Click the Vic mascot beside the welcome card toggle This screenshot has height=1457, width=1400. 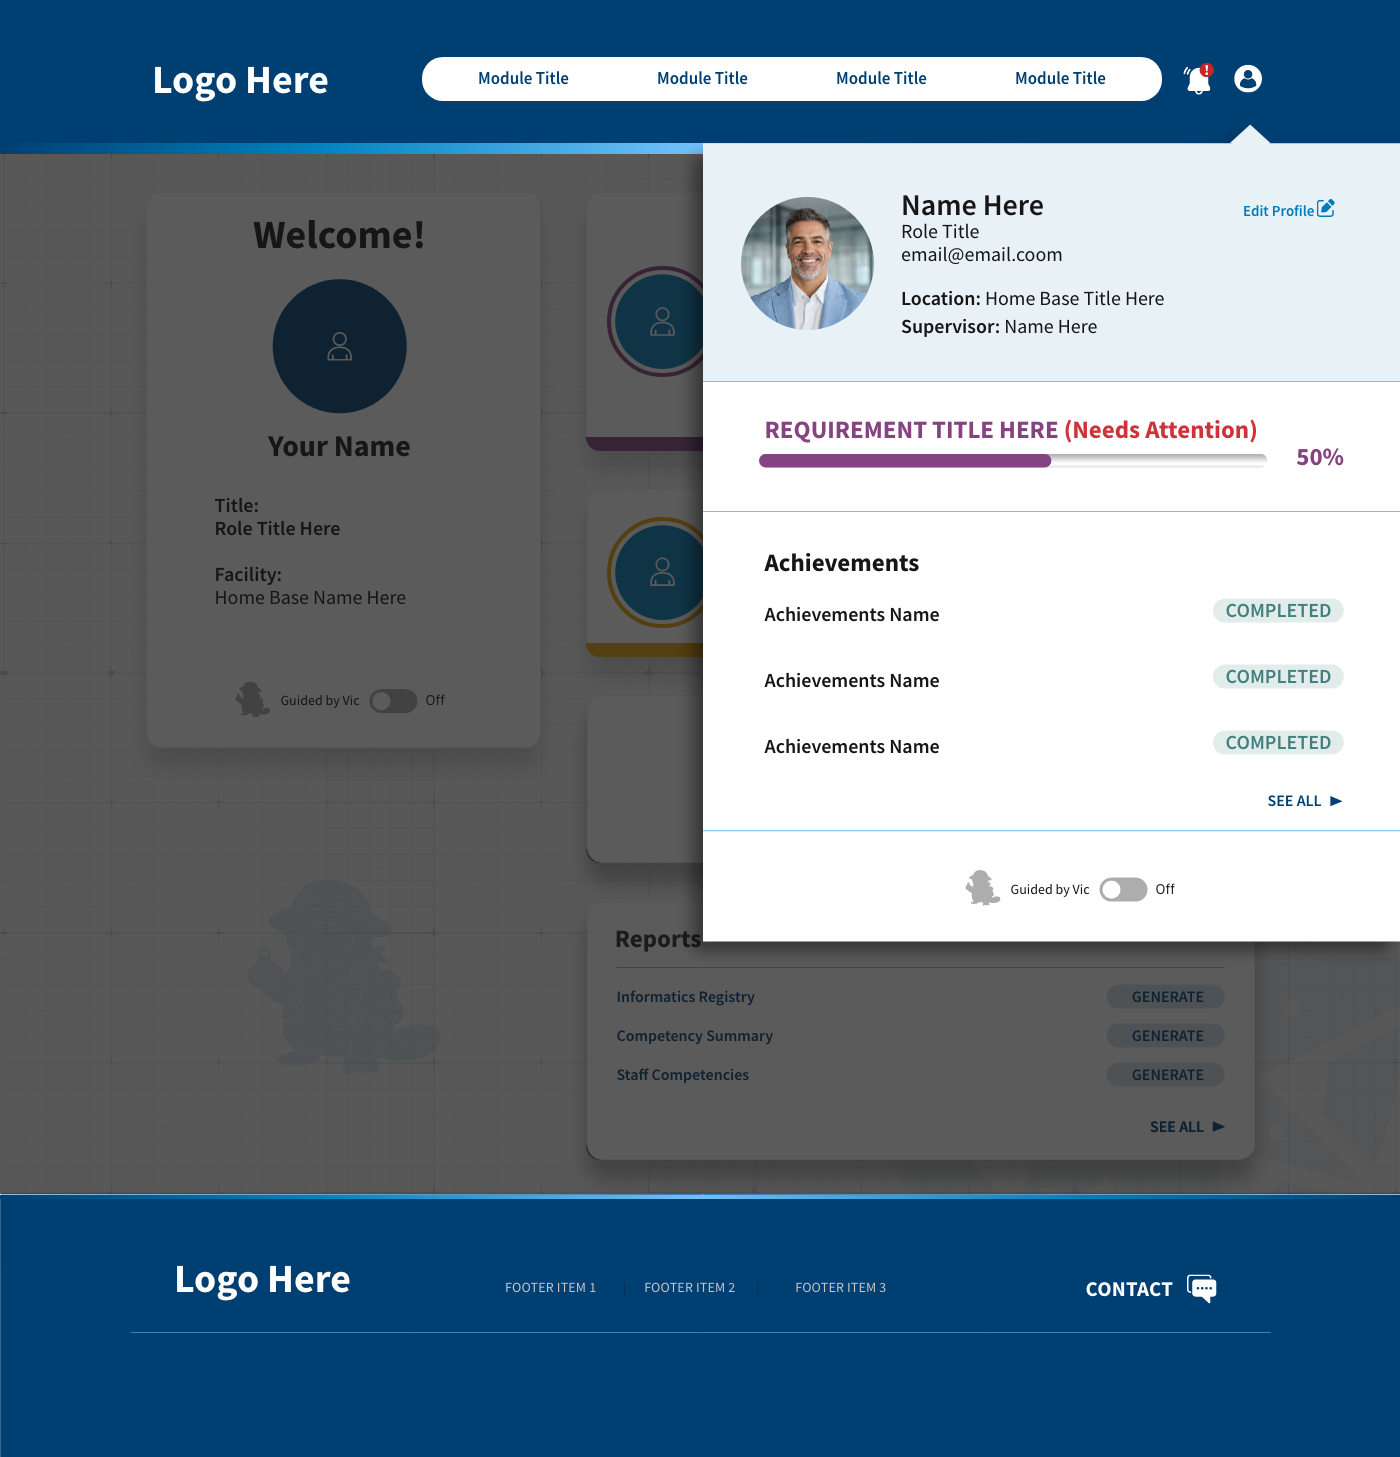(252, 699)
